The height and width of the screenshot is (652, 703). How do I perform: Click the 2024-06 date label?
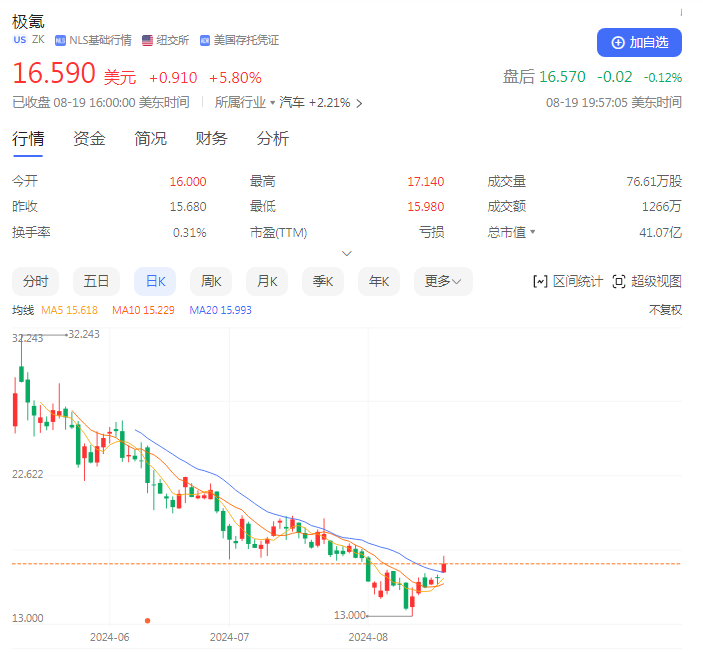click(x=109, y=637)
